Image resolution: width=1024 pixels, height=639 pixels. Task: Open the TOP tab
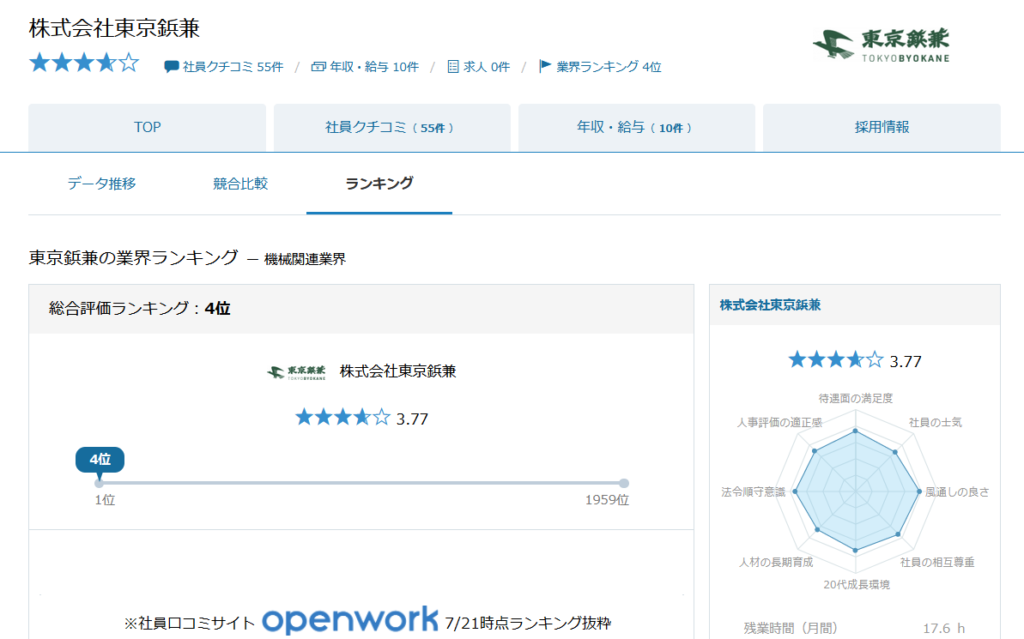147,127
